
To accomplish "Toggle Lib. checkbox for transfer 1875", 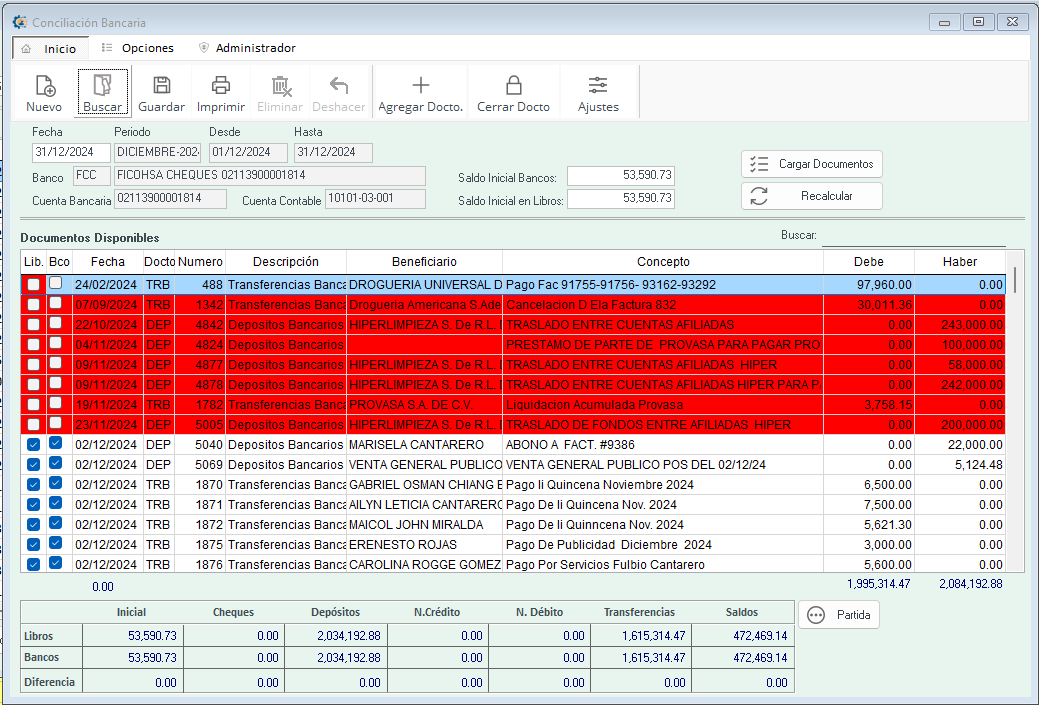I will [34, 544].
